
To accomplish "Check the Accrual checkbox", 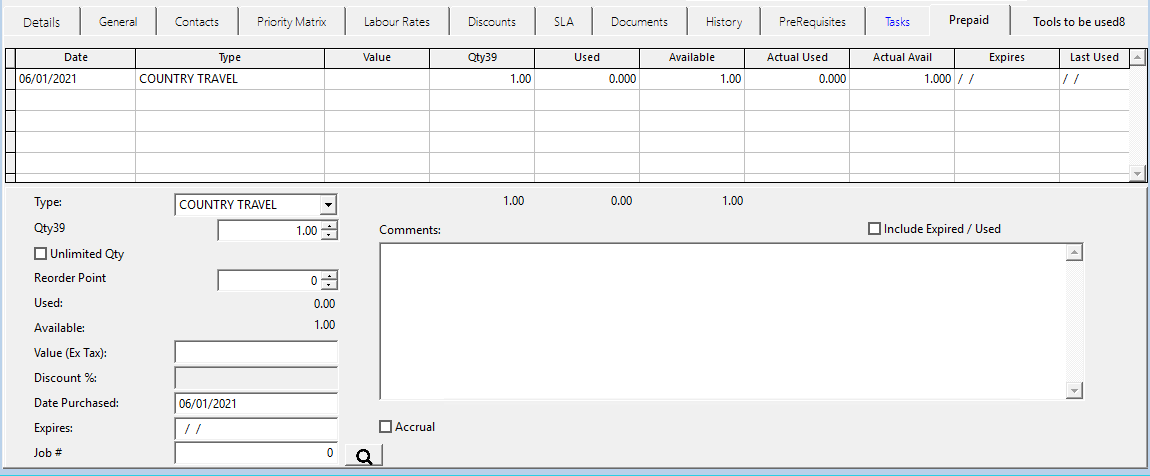I will coord(386,427).
